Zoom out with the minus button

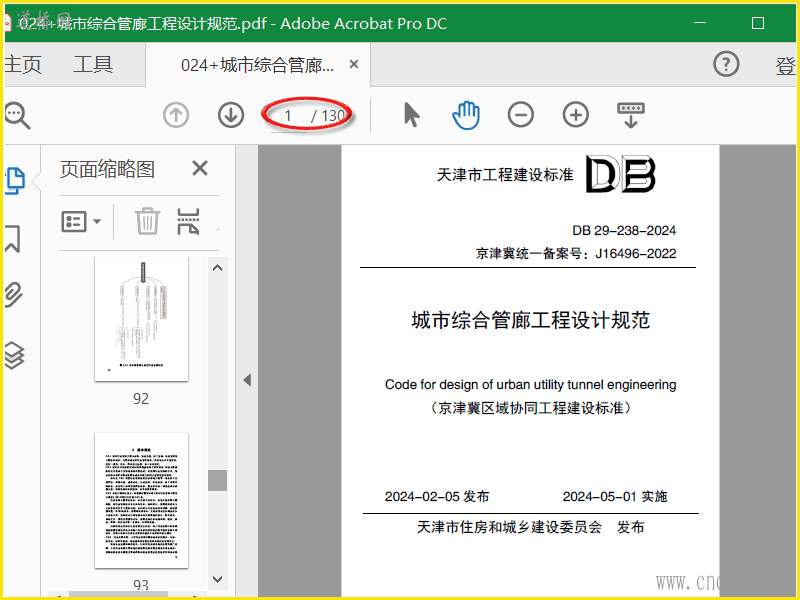[x=520, y=115]
